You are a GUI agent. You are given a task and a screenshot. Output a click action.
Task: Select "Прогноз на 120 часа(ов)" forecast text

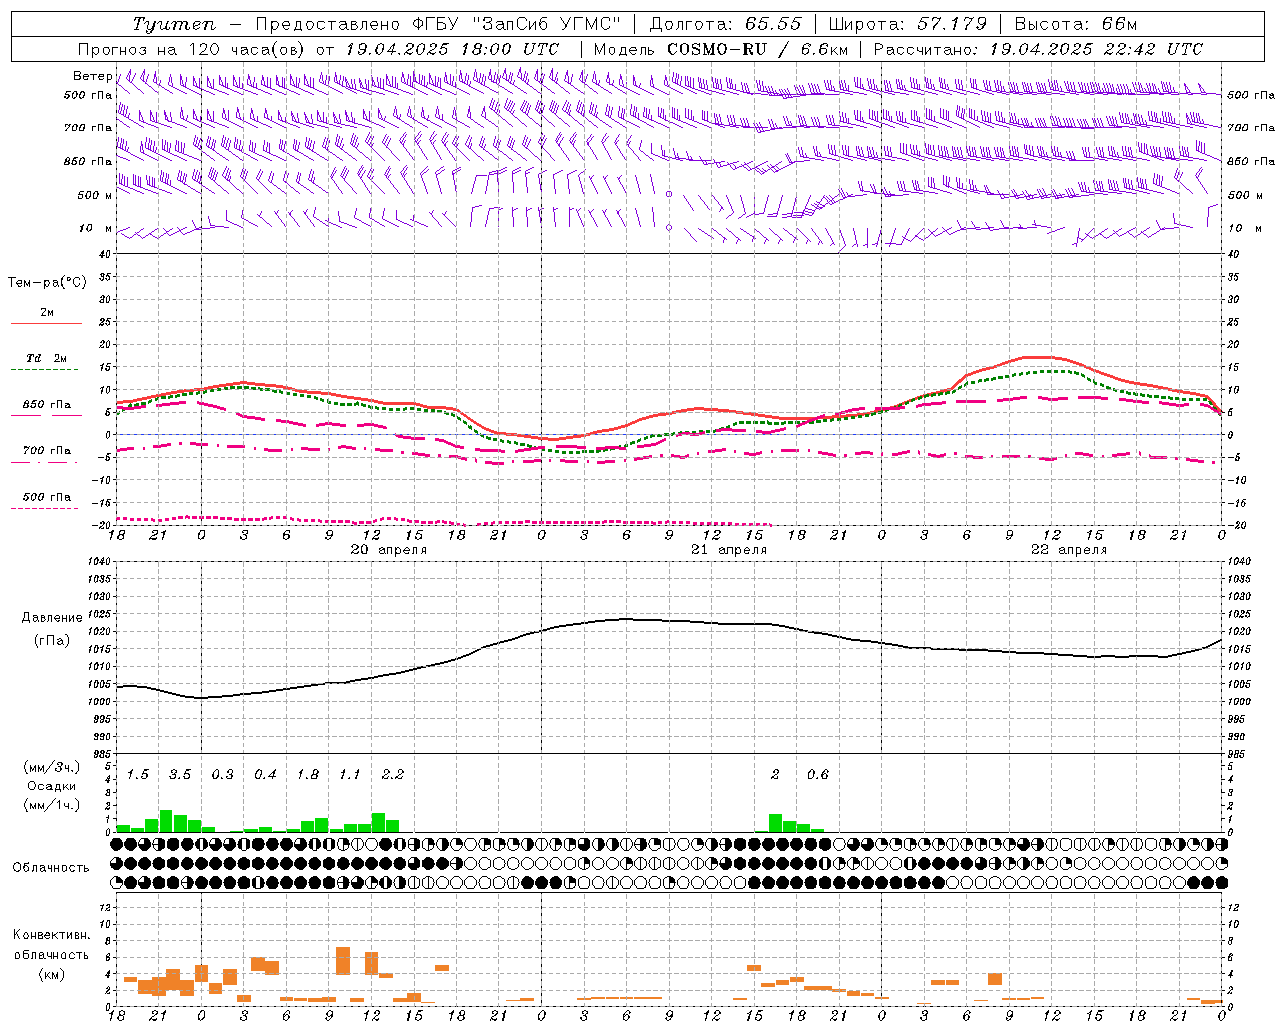click(x=193, y=49)
